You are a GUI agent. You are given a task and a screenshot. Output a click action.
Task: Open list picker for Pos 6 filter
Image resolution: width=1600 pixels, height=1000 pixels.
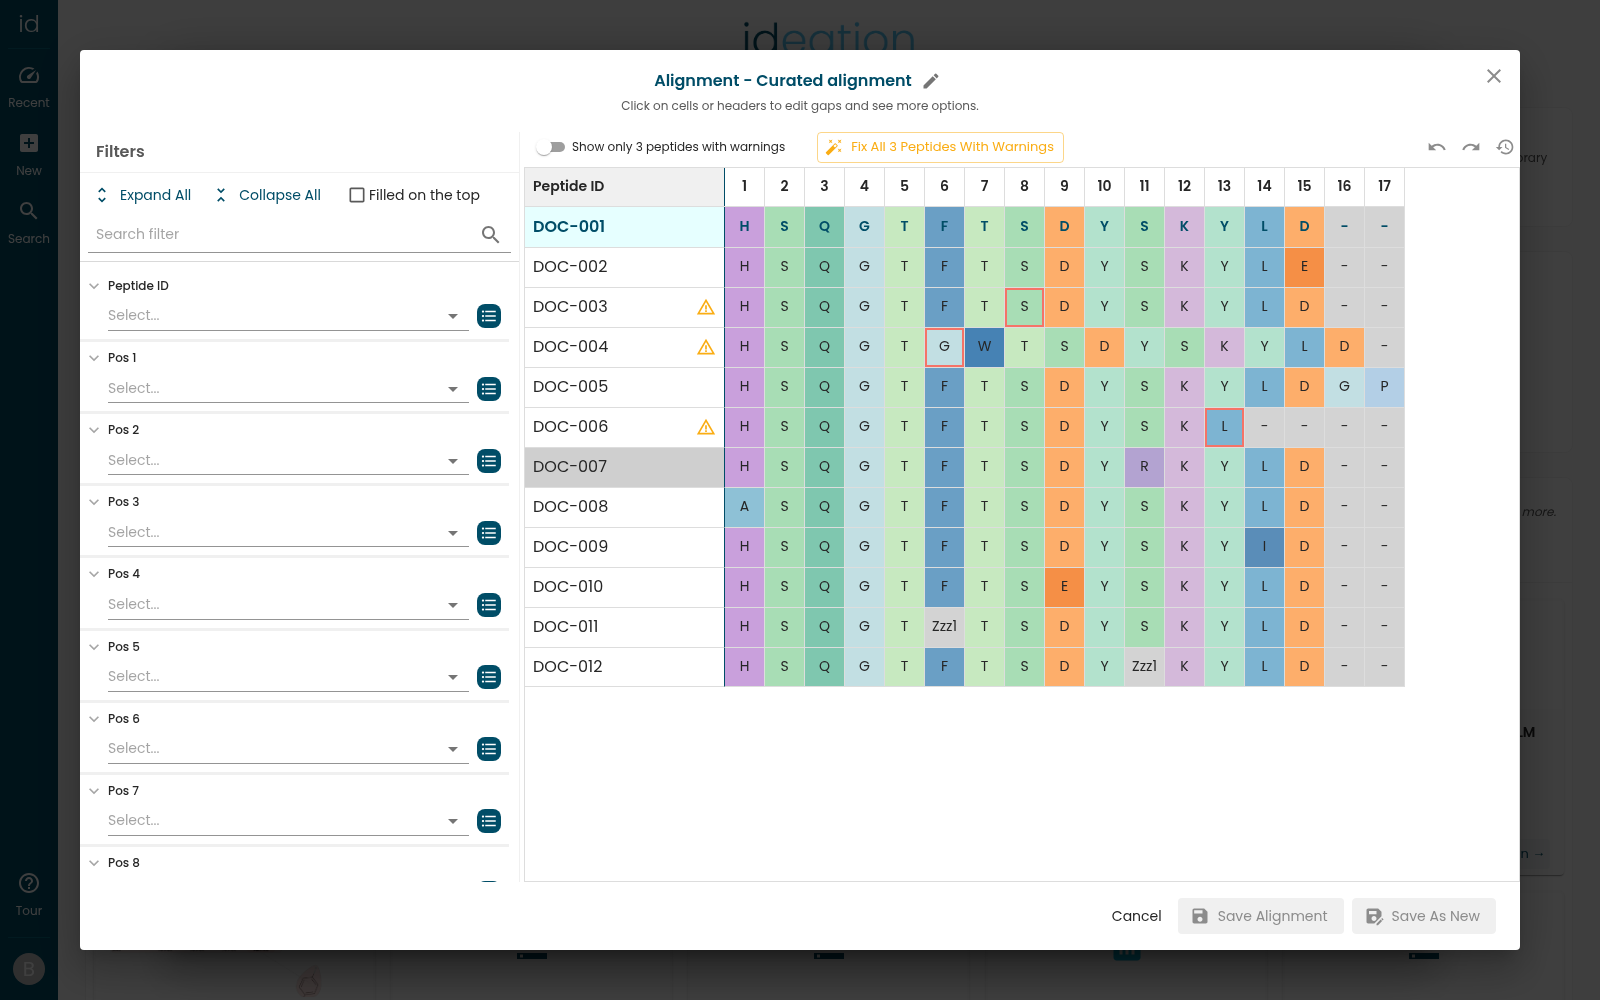(x=489, y=749)
